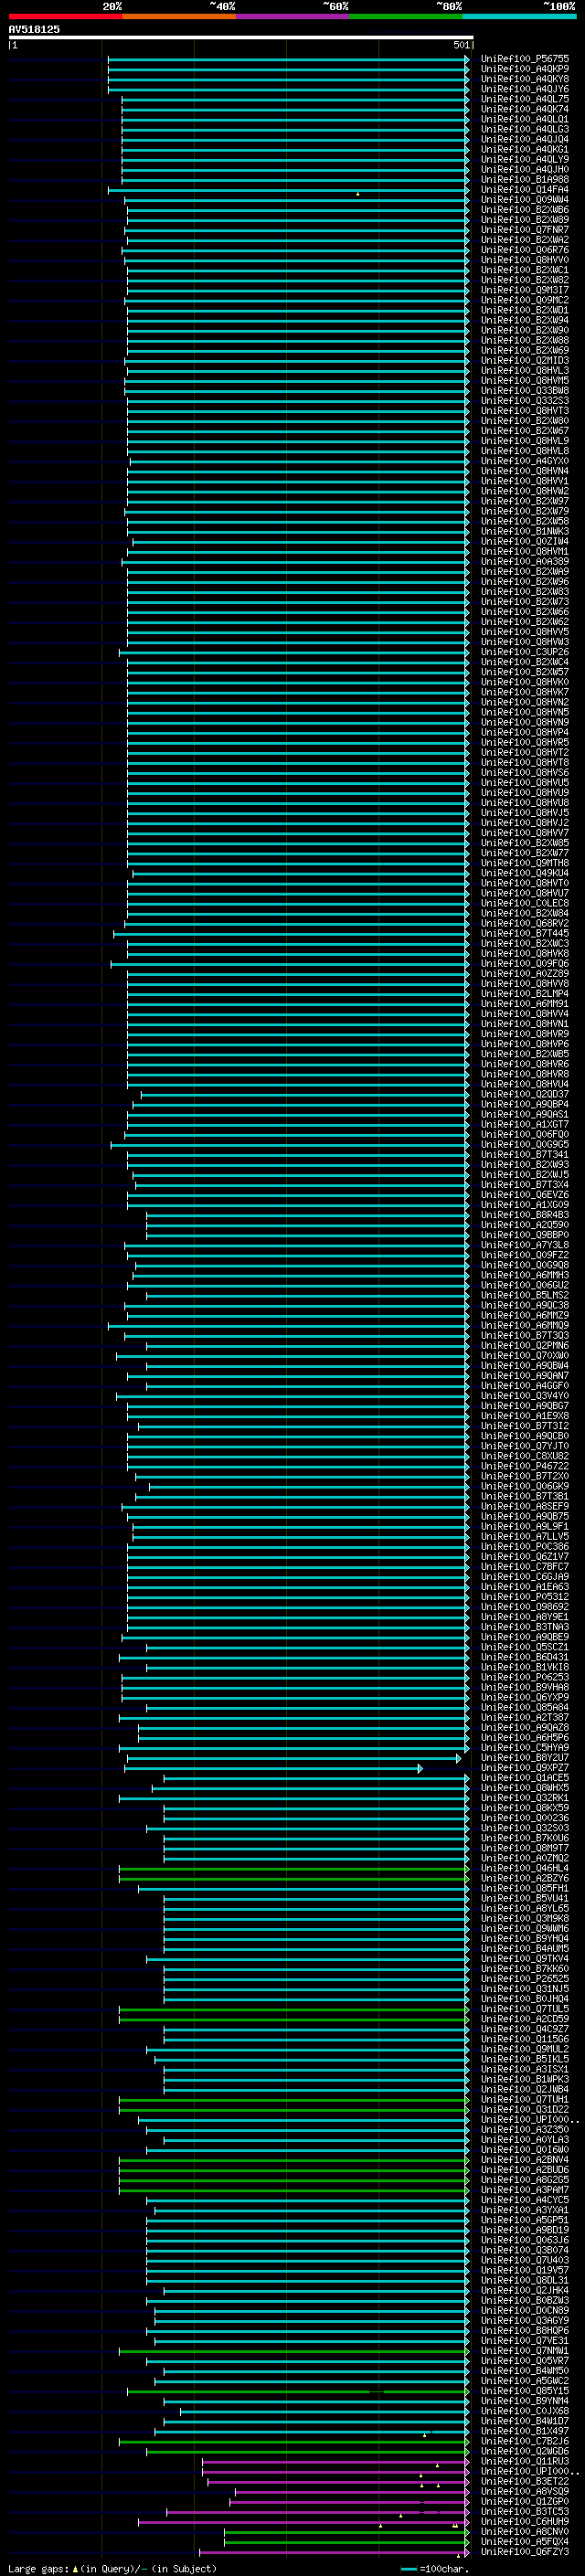Image resolution: width=585 pixels, height=2576 pixels.
Task: Select the UniRef100_A4GGF0 label
Action: (525, 1386)
